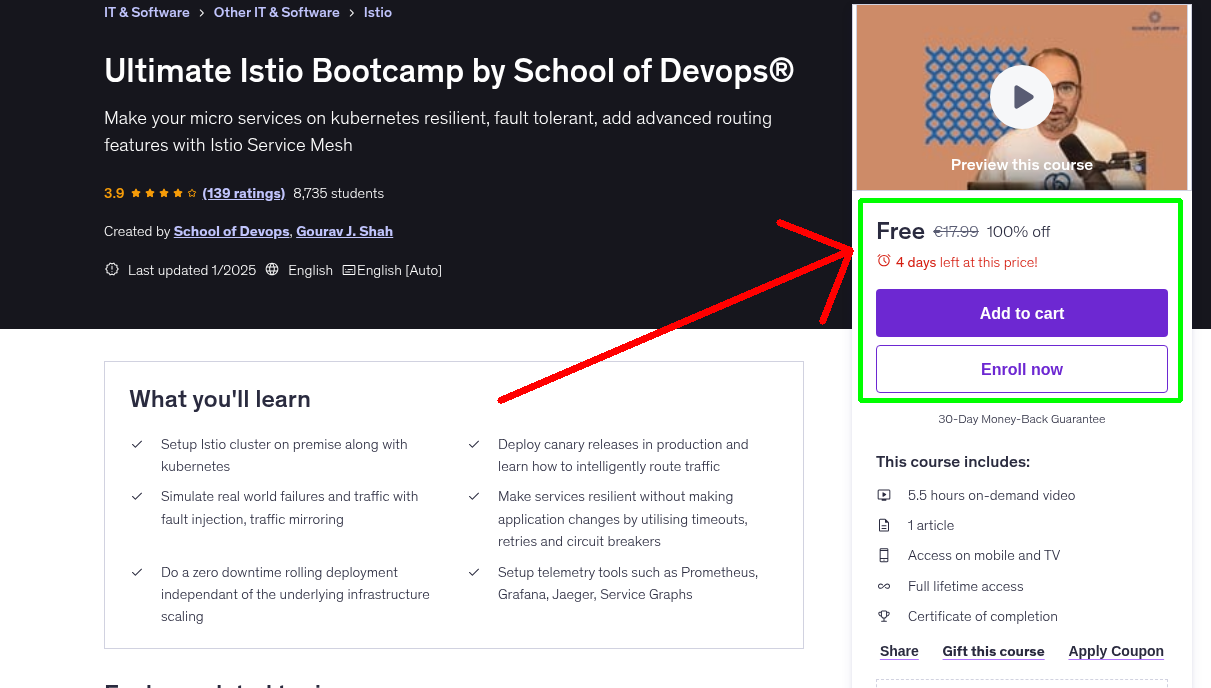Click Add to cart

[x=1021, y=312]
